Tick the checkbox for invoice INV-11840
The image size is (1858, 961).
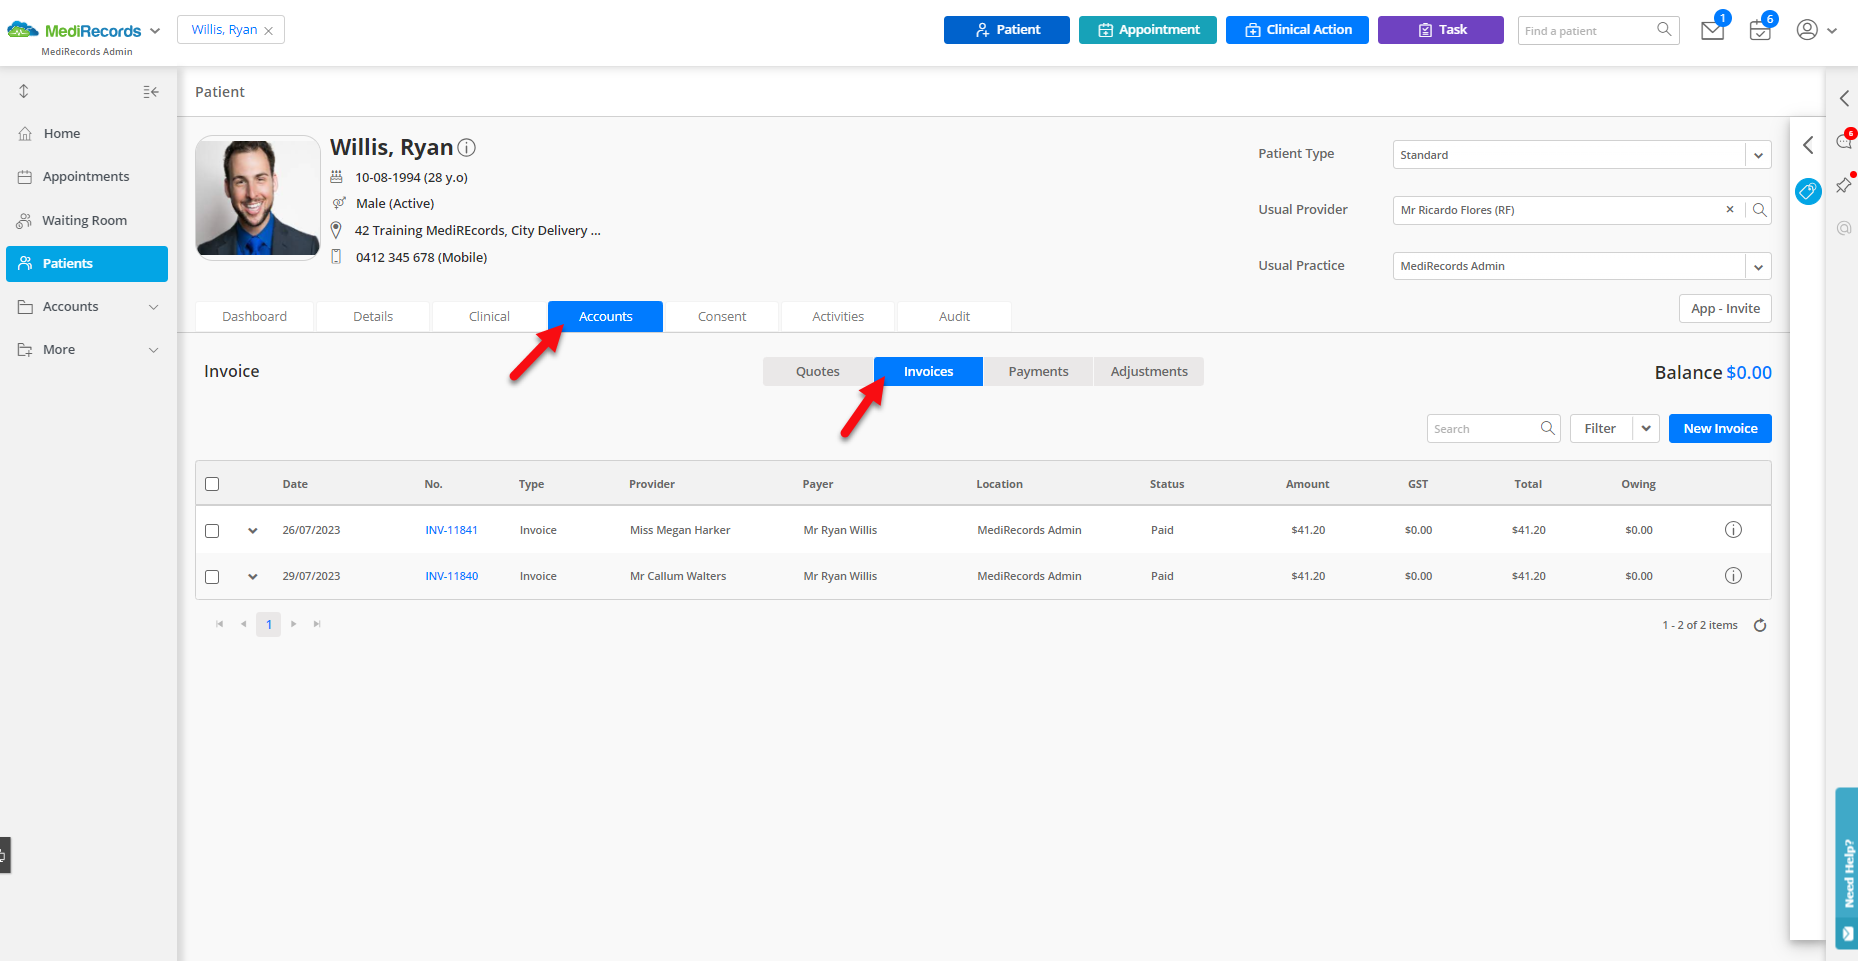(212, 577)
